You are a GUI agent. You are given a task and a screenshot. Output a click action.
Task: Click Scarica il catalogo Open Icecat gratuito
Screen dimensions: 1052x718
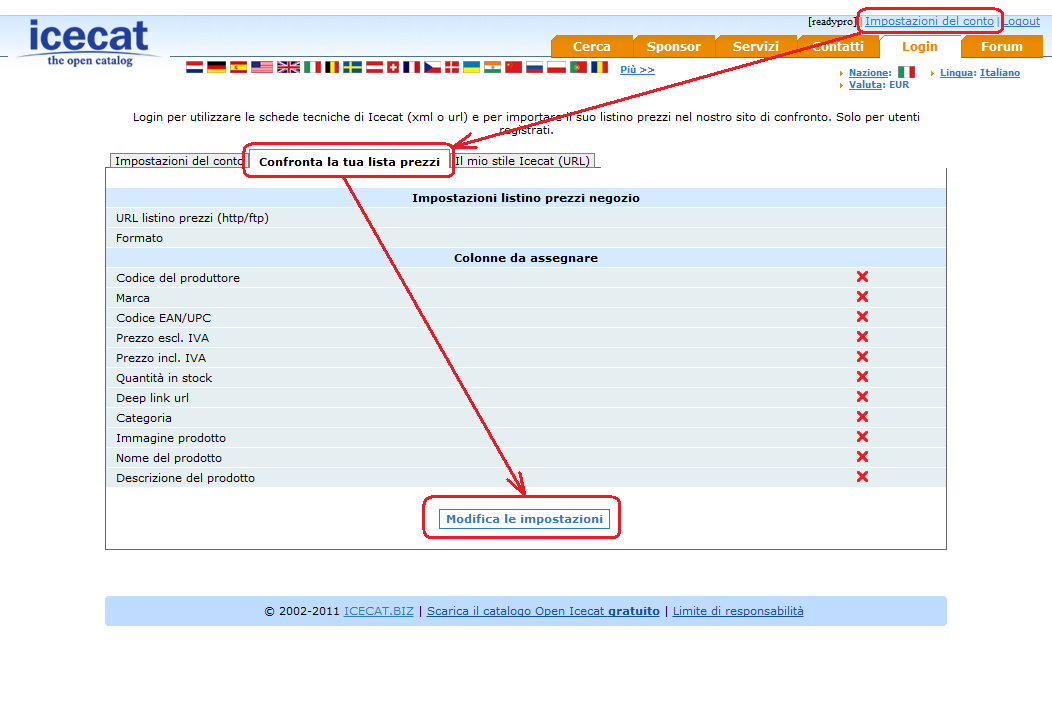tap(543, 611)
